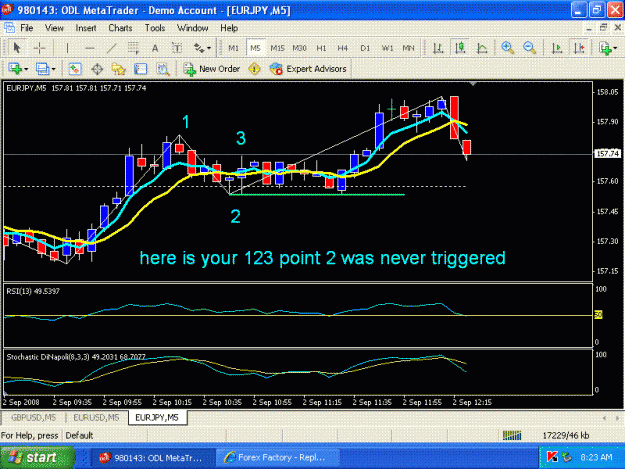The image size is (625, 469).
Task: Switch chart to W1 timeframe
Action: [x=387, y=48]
